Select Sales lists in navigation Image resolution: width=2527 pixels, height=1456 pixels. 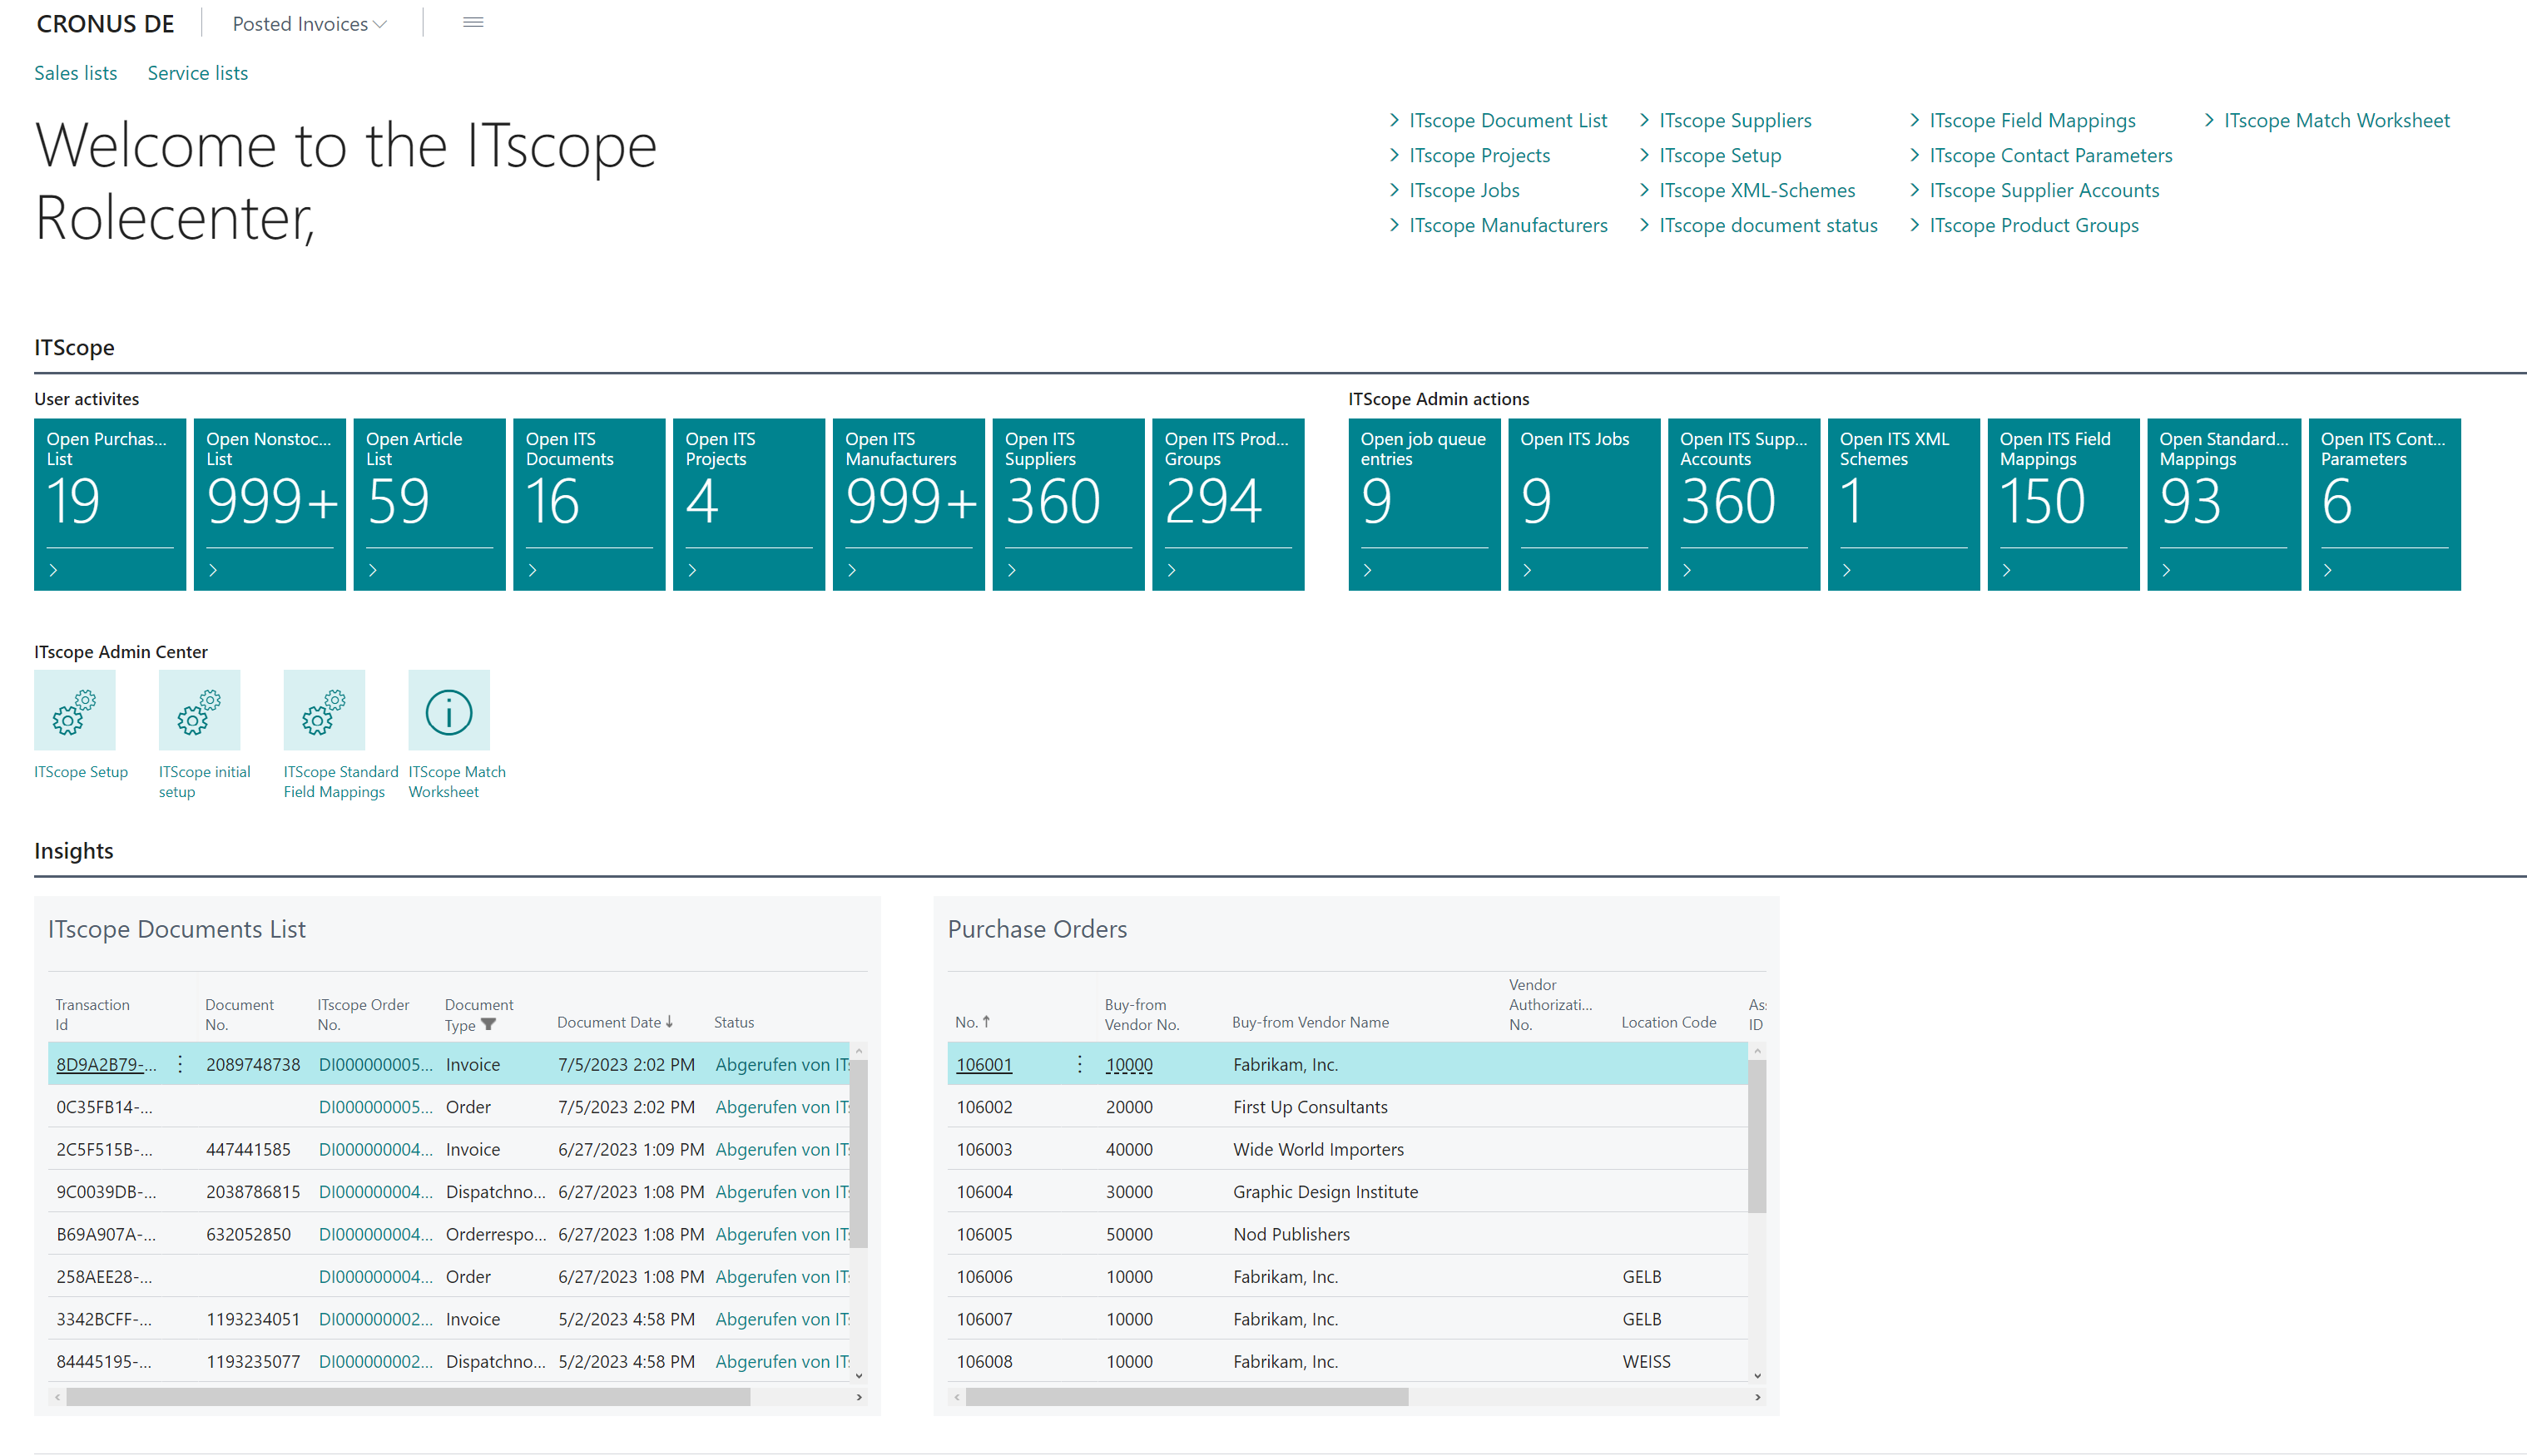click(75, 72)
